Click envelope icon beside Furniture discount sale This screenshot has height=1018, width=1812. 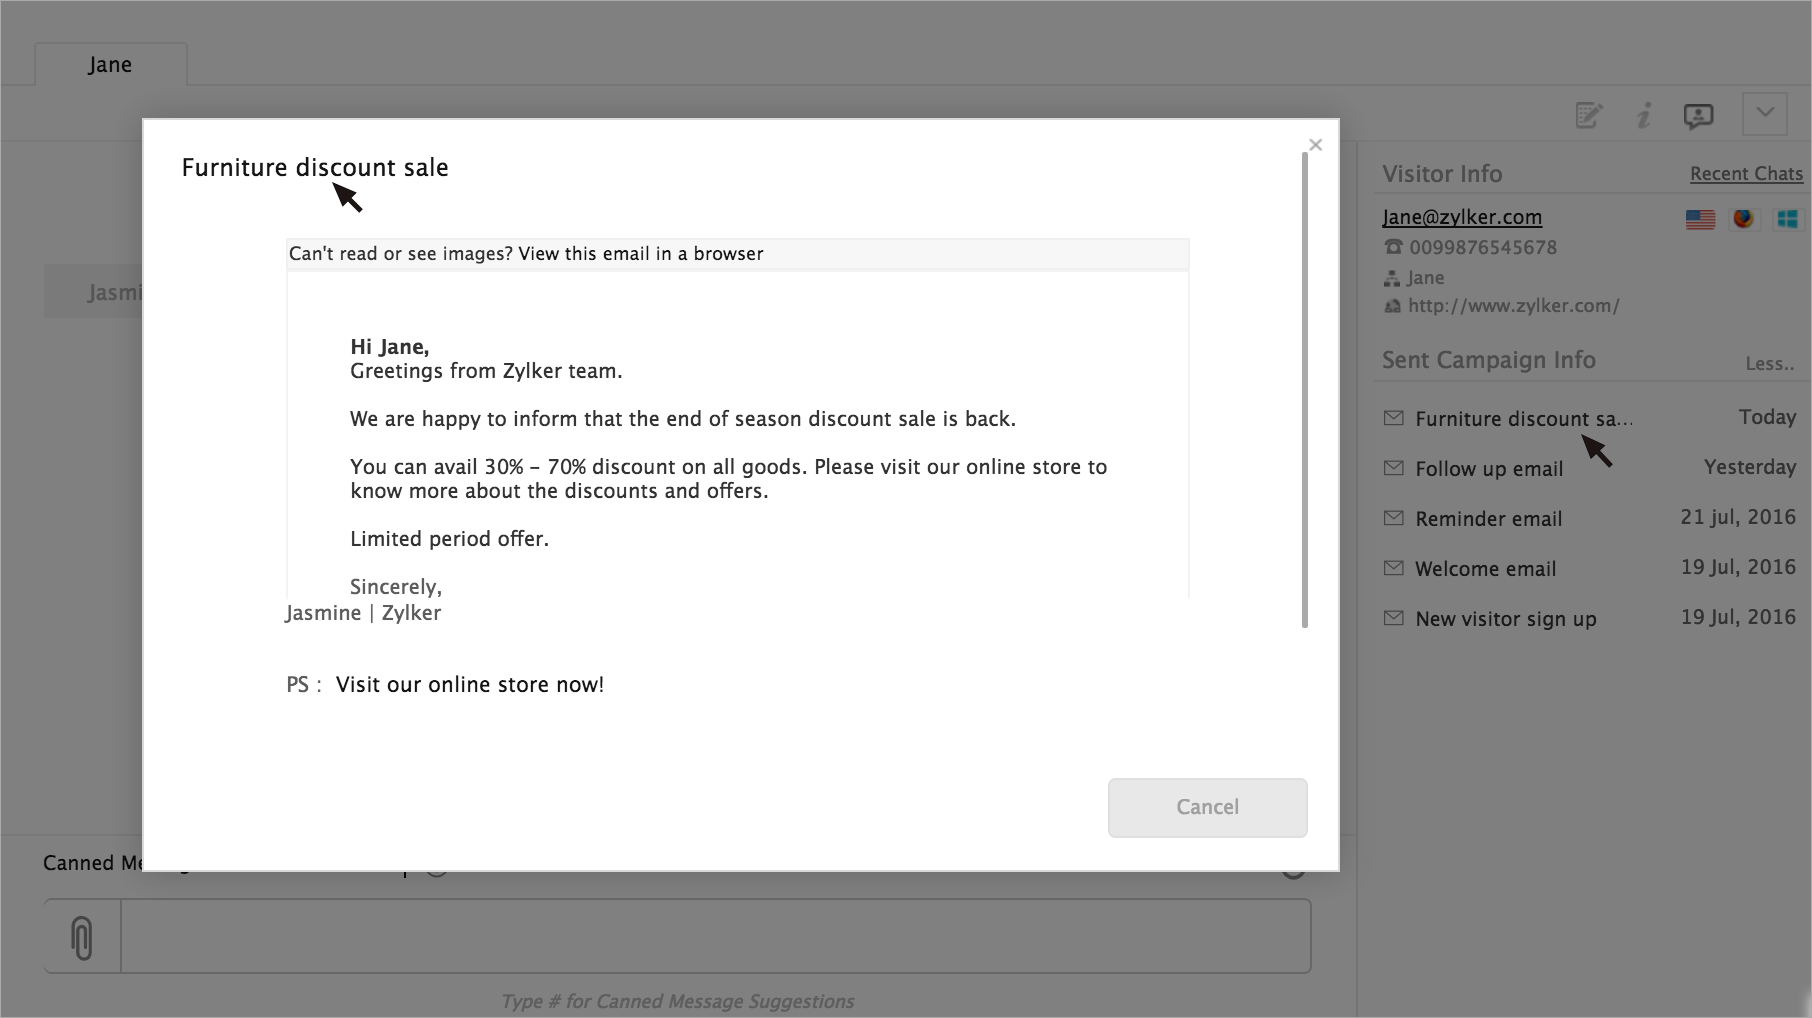point(1393,418)
